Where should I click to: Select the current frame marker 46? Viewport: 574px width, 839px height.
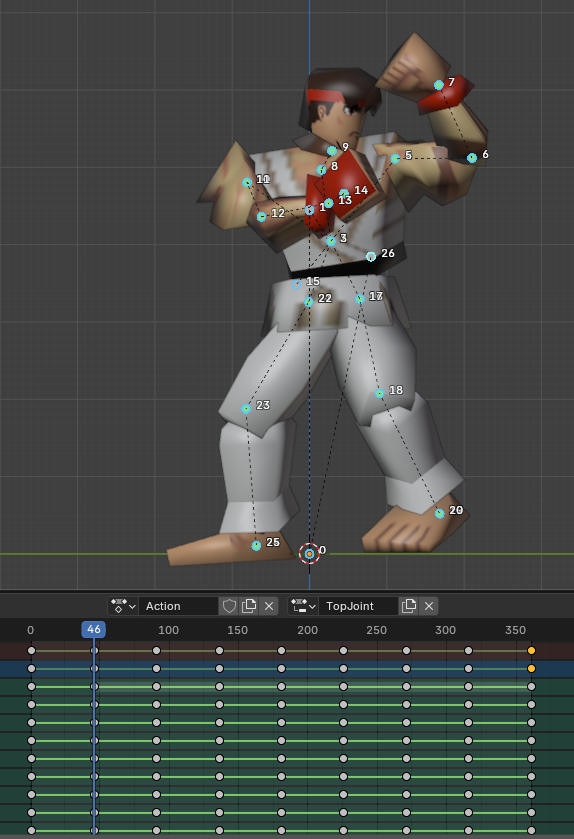(94, 629)
